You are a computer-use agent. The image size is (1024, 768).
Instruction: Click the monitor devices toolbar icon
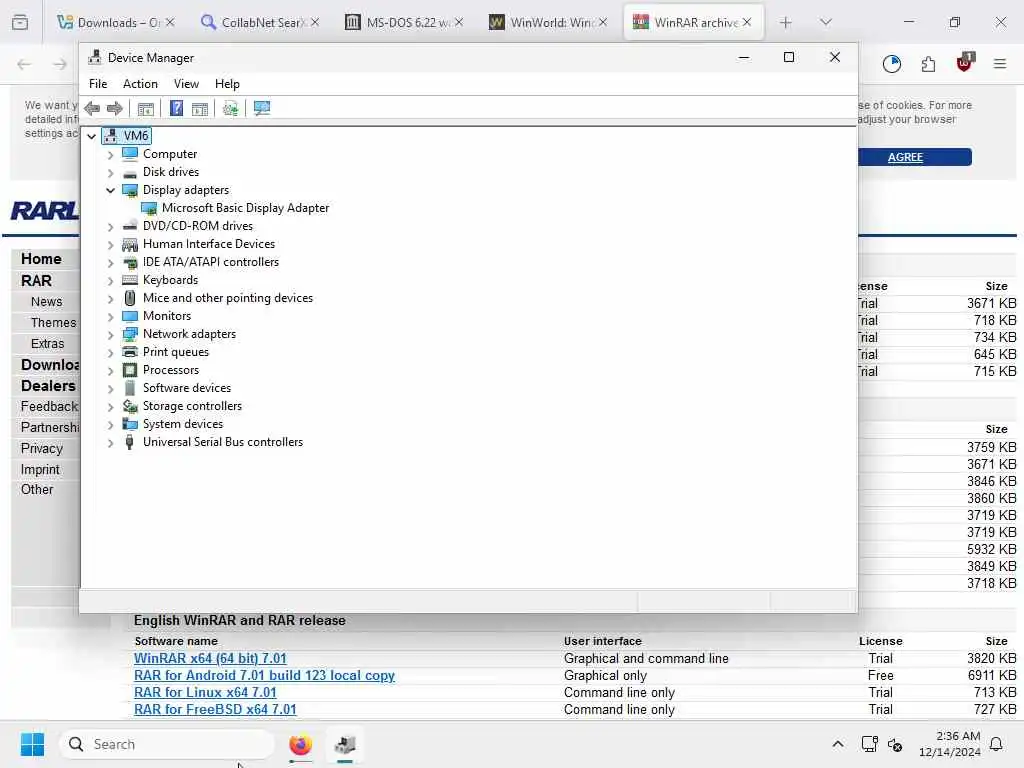(x=262, y=108)
